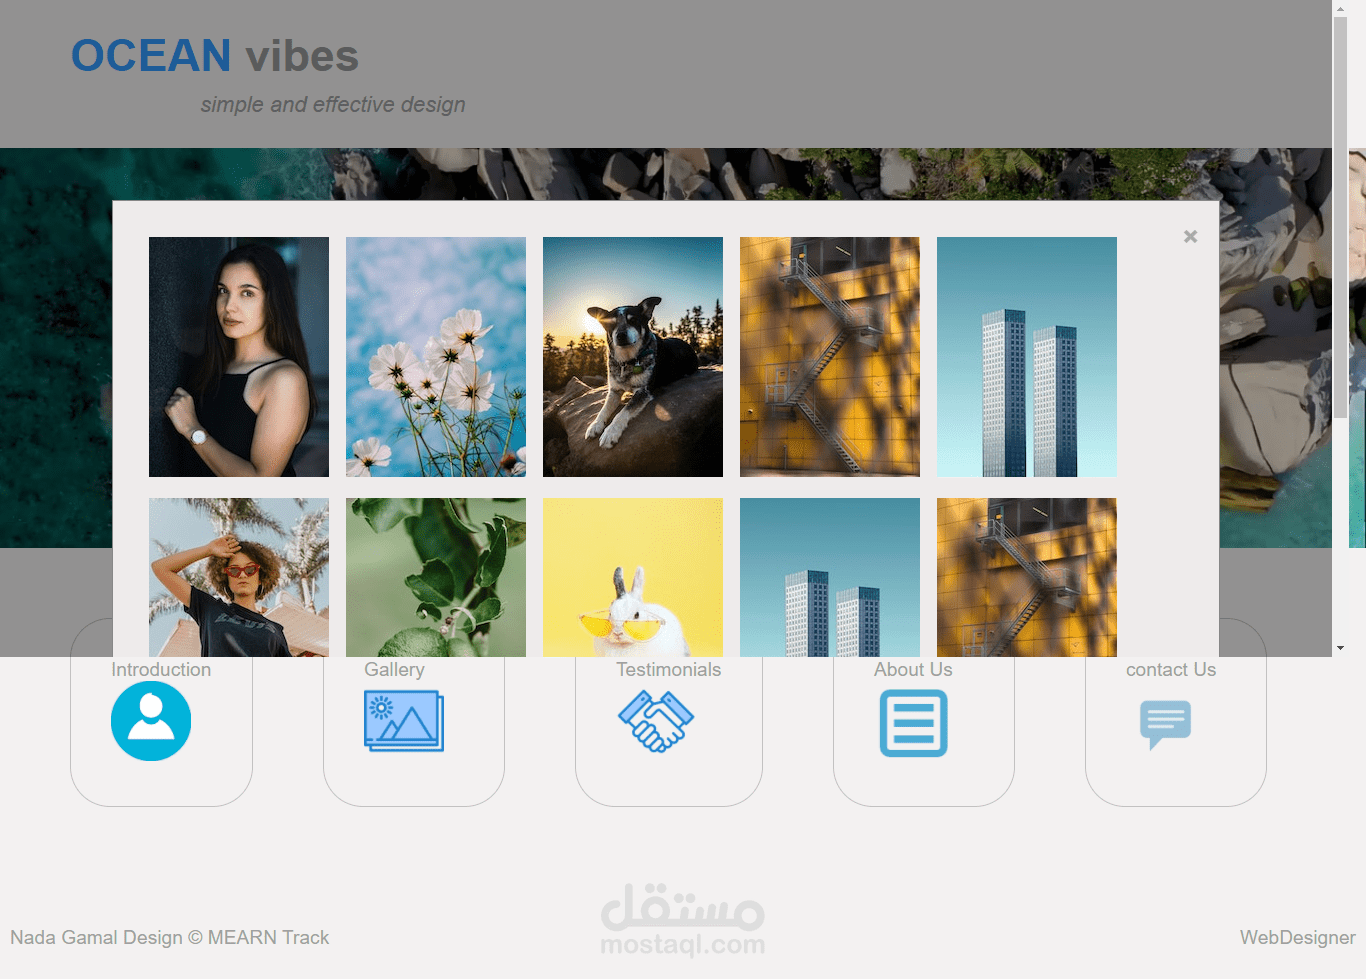Select the yellow wall staircase photo in top row
The height and width of the screenshot is (979, 1366).
coord(830,357)
